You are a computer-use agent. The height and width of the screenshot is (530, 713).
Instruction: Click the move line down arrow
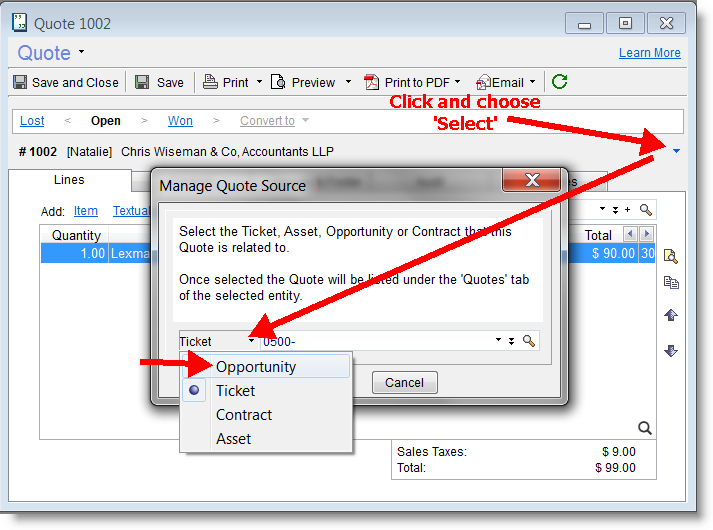pos(671,350)
